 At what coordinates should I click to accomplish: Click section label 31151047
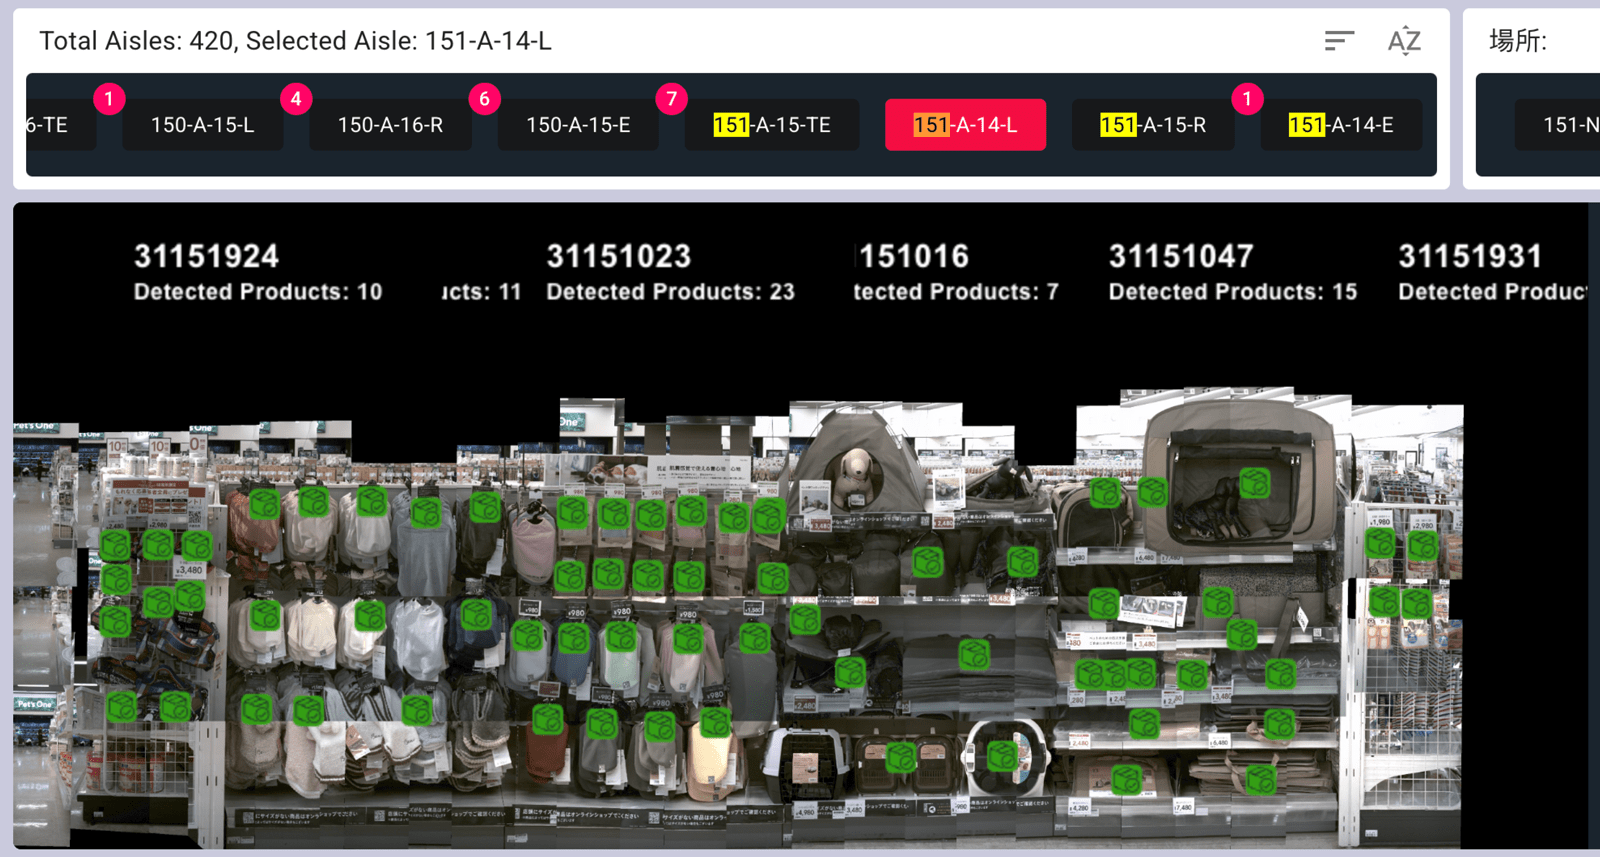coord(1181,257)
